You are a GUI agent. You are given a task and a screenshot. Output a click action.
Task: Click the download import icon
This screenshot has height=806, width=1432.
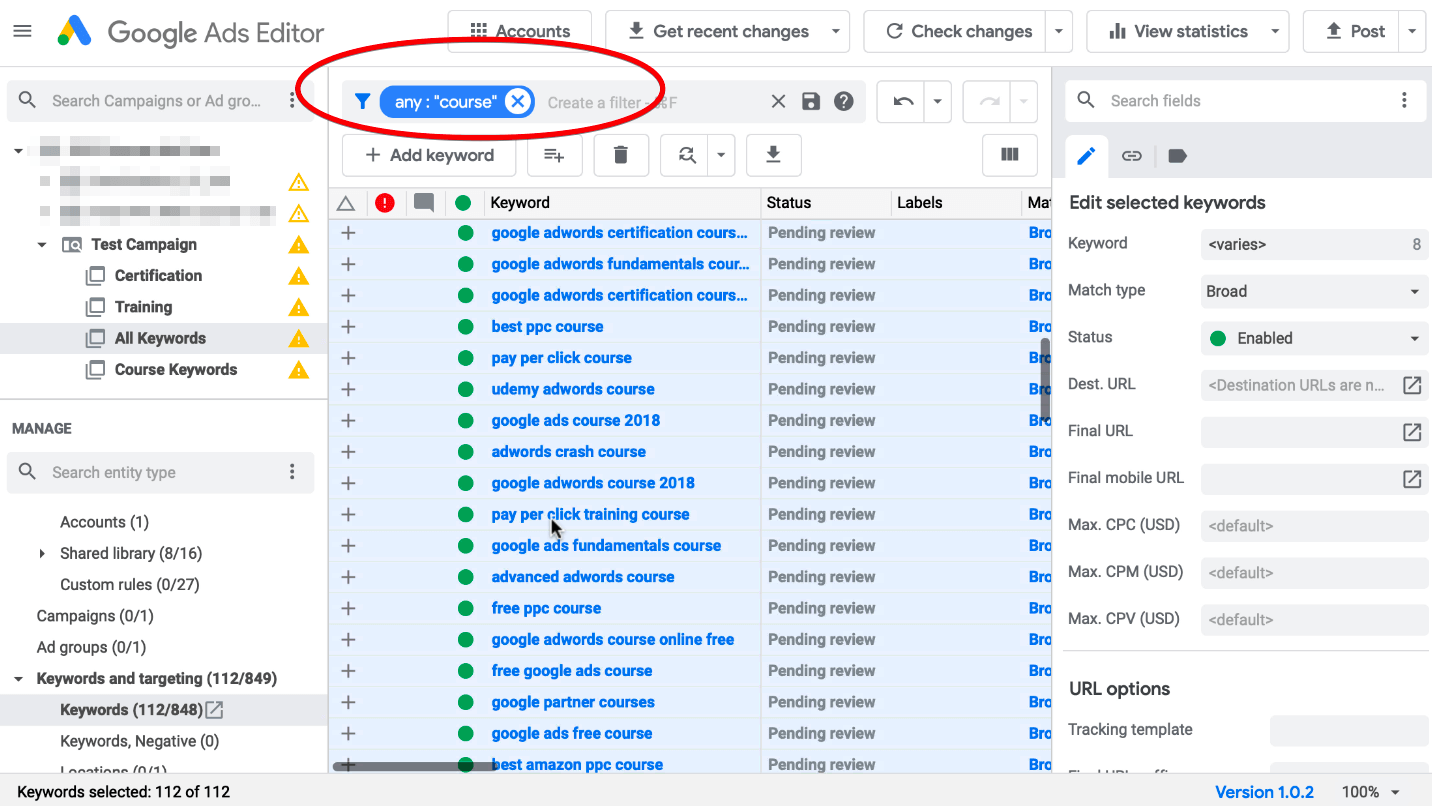[773, 155]
